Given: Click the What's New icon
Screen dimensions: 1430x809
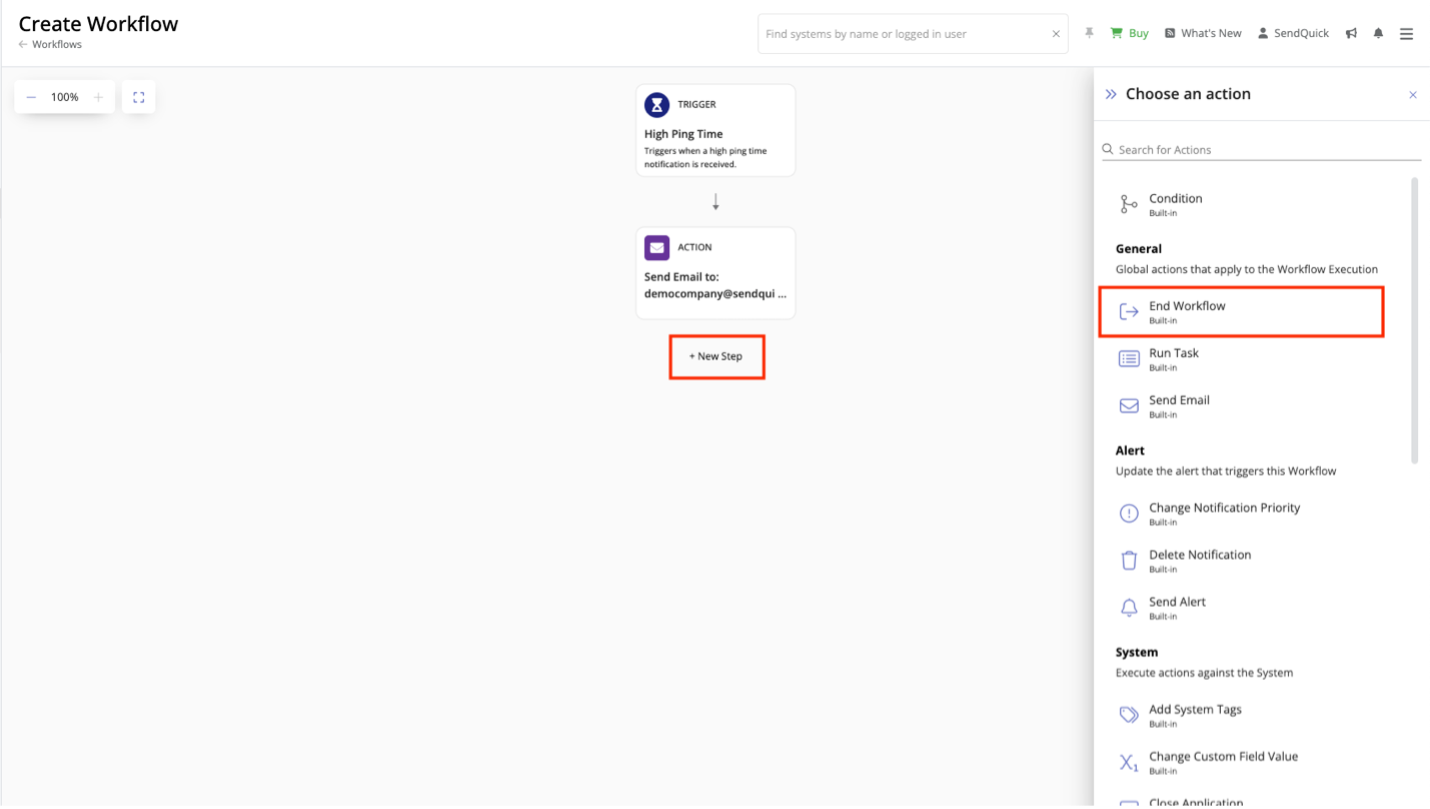Looking at the screenshot, I should 1170,33.
